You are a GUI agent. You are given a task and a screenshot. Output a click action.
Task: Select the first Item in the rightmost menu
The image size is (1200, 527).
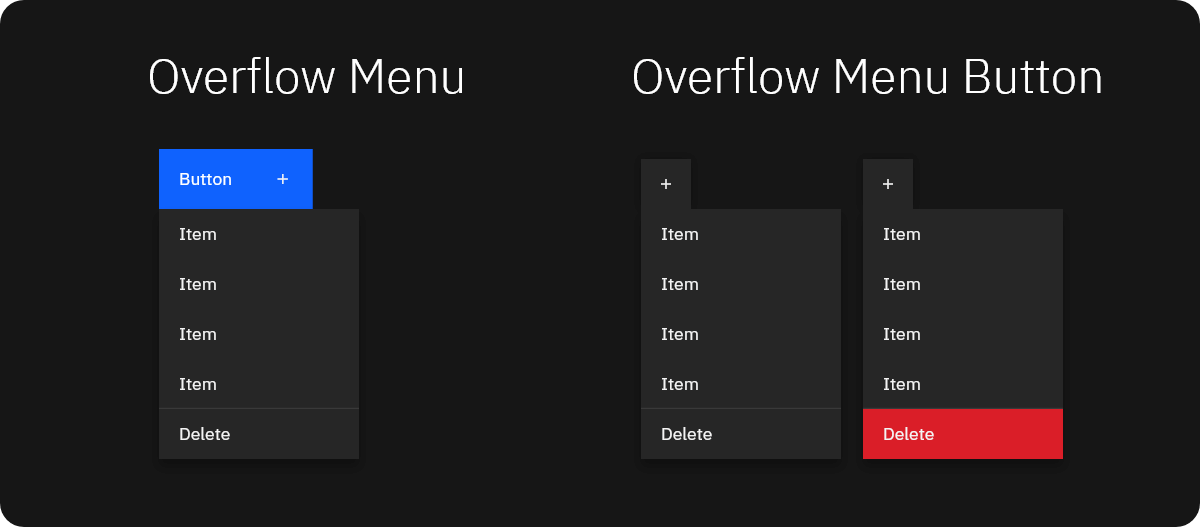click(963, 234)
